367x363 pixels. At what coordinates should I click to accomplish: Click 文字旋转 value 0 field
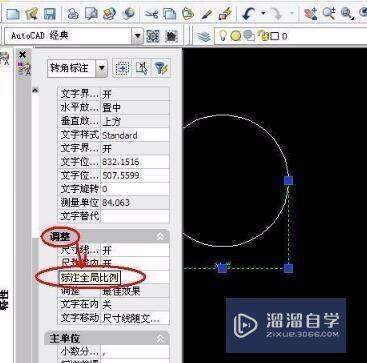coord(135,189)
